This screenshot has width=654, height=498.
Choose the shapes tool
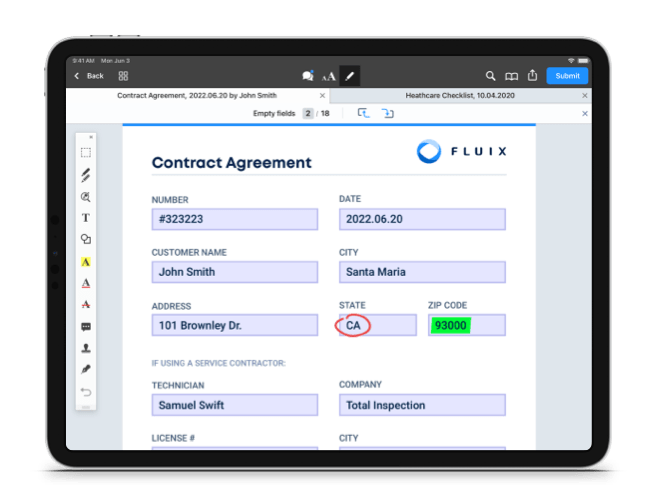[x=86, y=239]
